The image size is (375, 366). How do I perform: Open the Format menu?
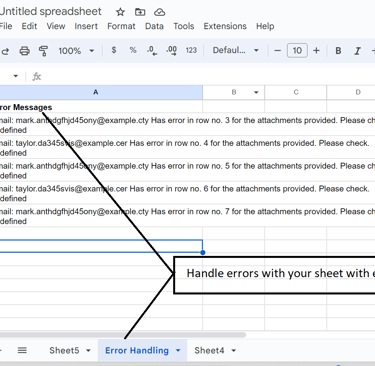121,26
